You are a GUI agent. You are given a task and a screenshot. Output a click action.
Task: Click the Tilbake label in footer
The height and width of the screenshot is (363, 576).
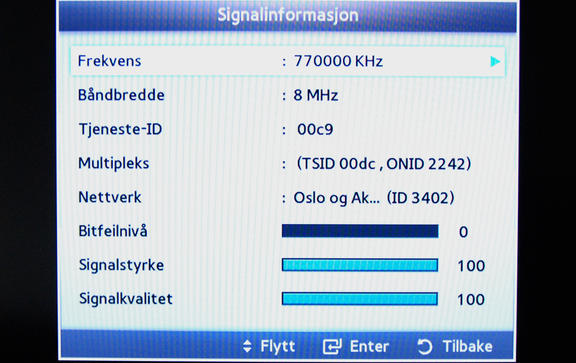tap(467, 346)
